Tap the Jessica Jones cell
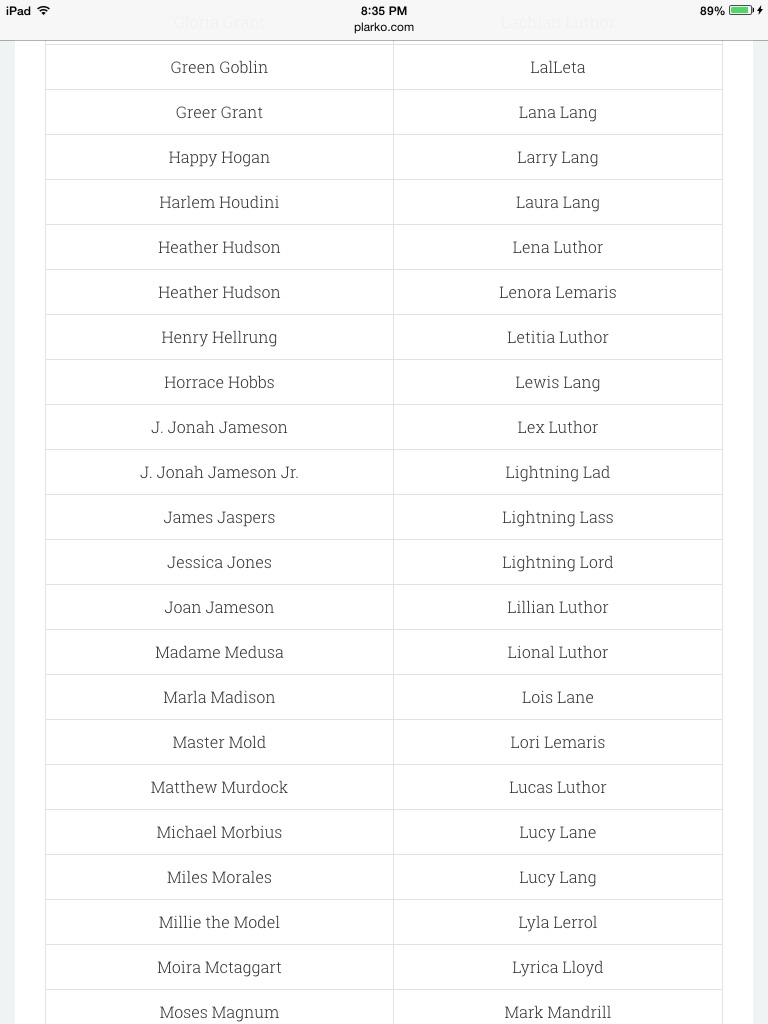 219,562
